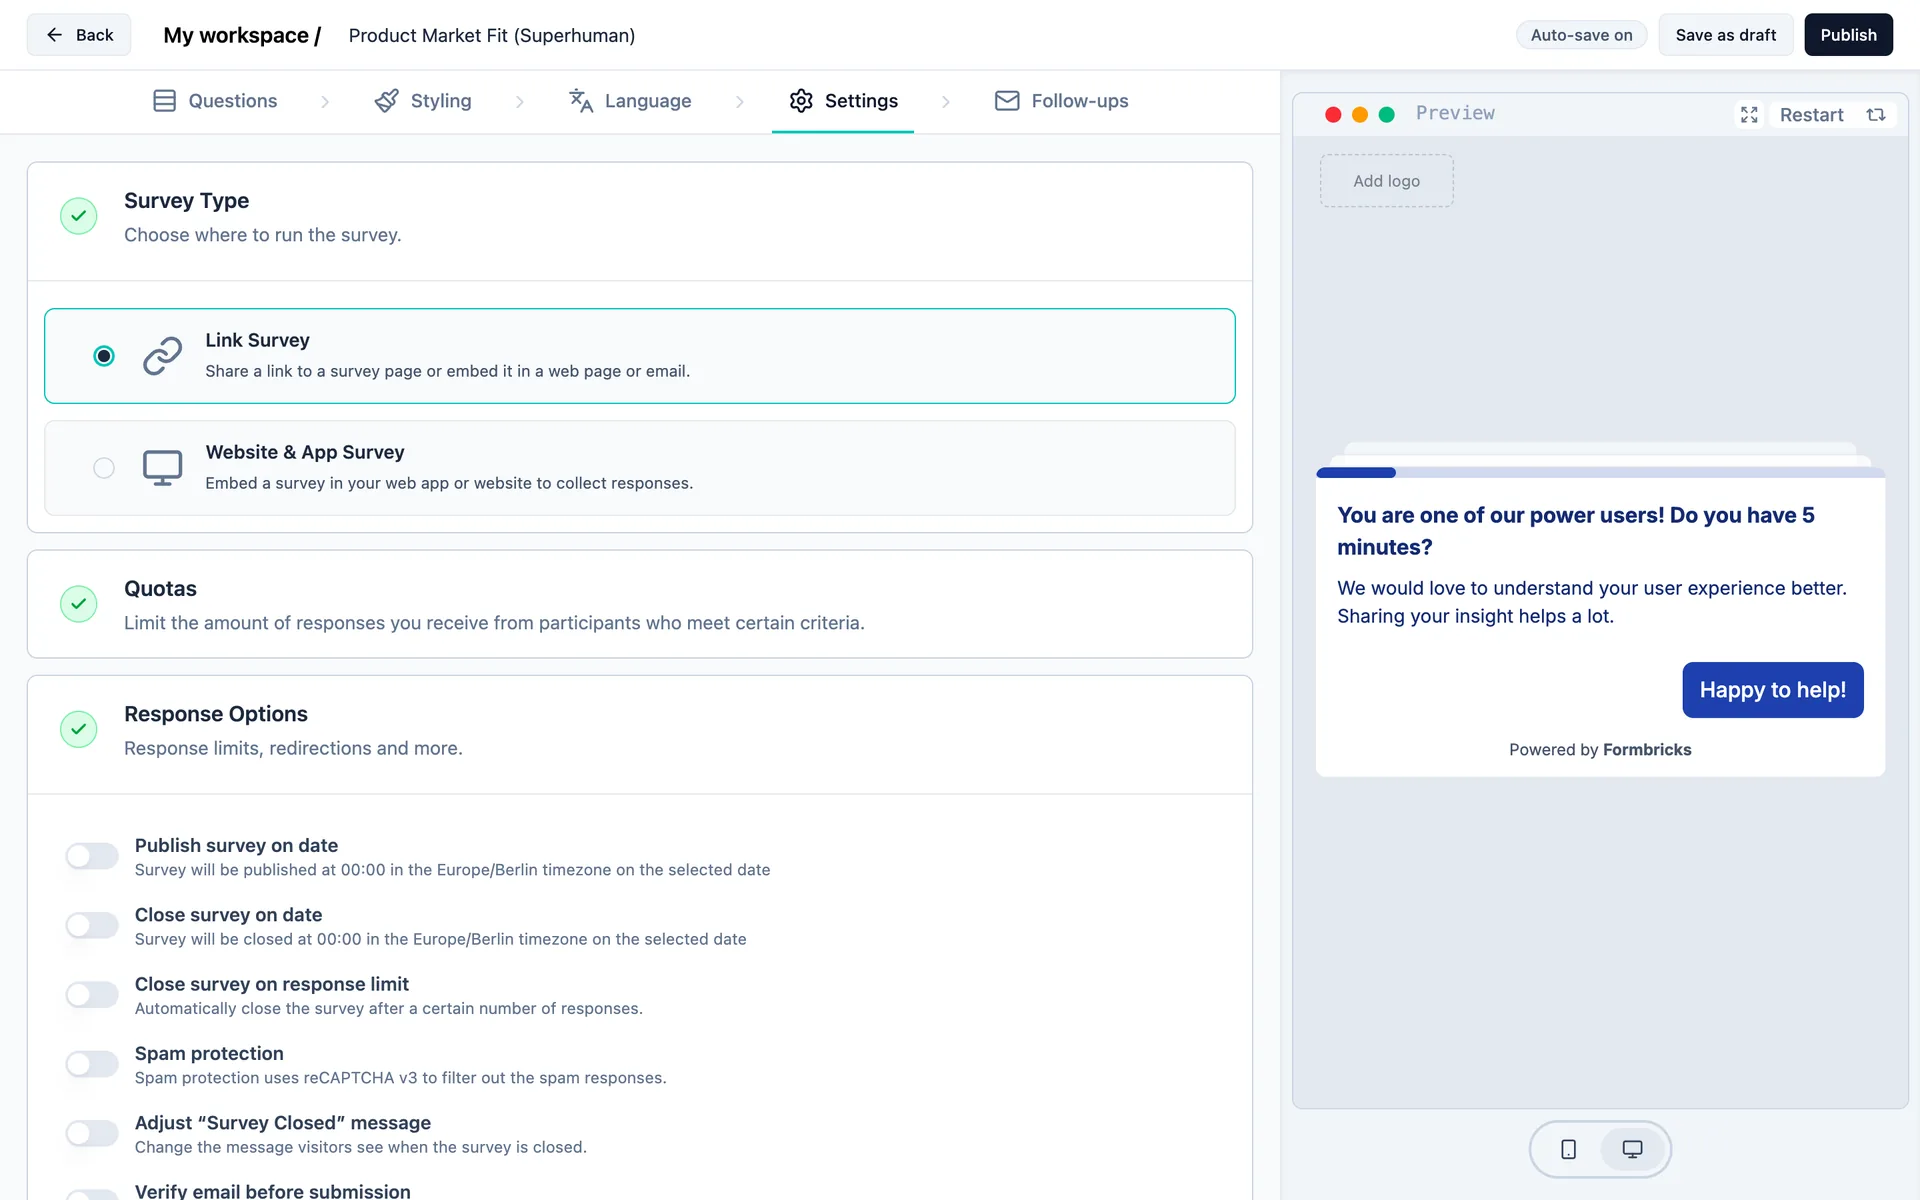Go to the Follow-ups tab
1920x1200 pixels.
(x=1061, y=101)
